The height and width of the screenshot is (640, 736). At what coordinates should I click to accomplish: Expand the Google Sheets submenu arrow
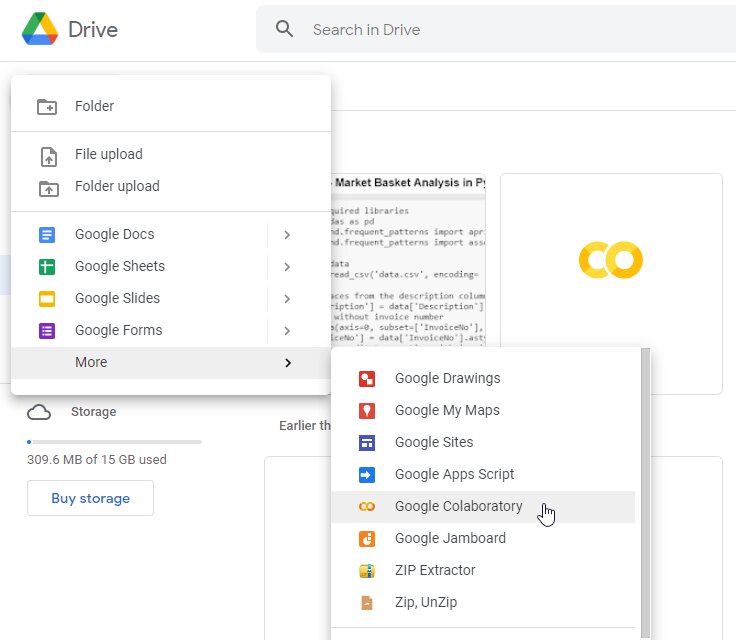(287, 266)
